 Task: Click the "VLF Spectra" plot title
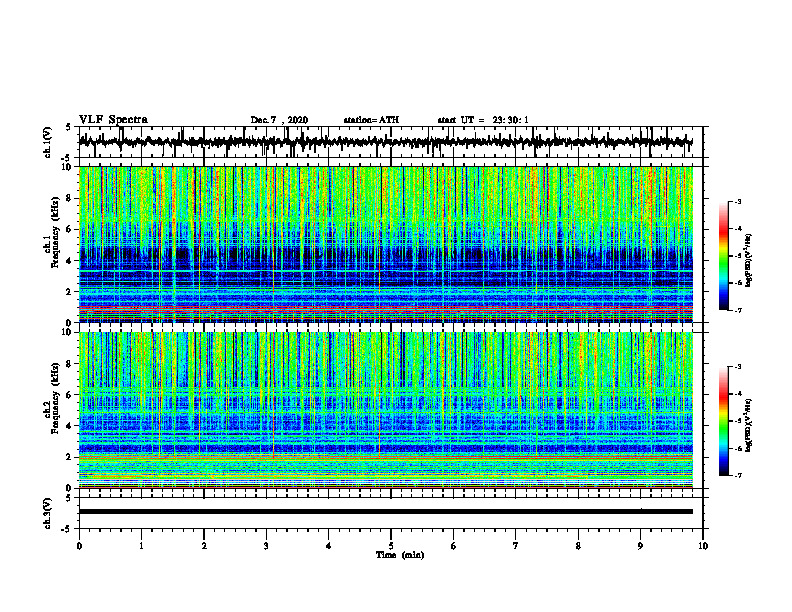(113, 120)
